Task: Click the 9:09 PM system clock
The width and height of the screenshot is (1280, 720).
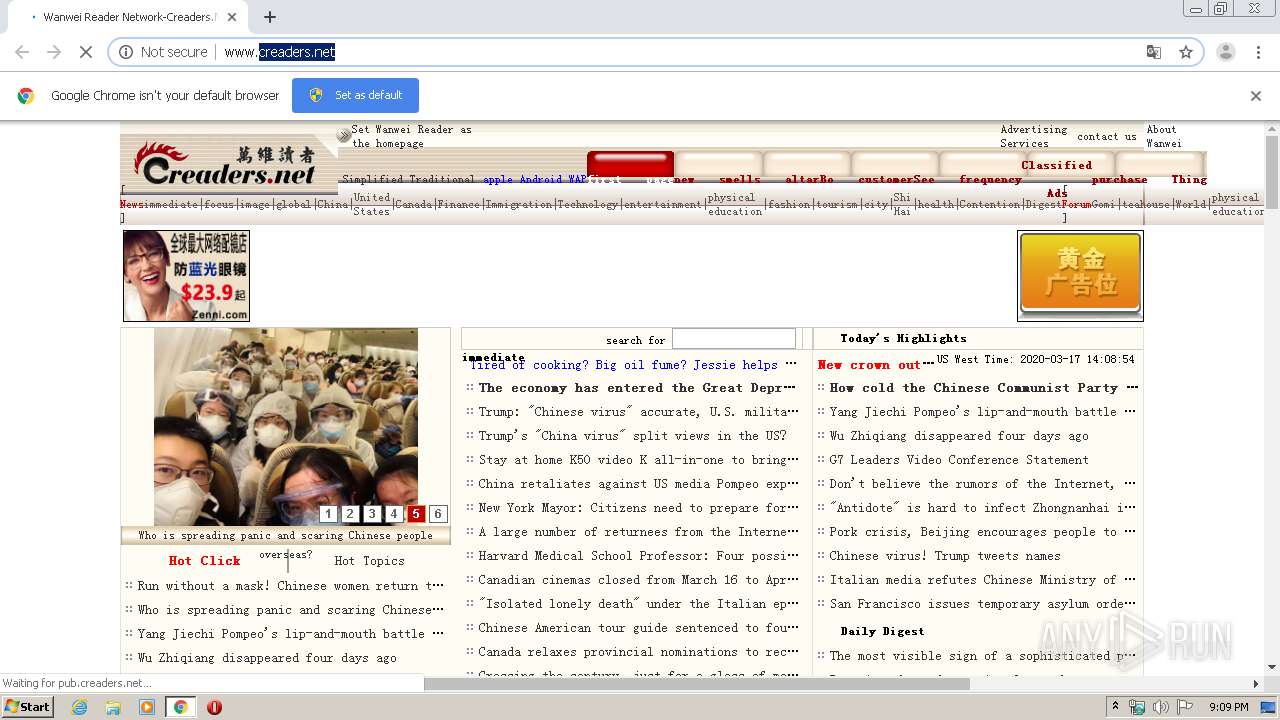Action: click(x=1228, y=707)
